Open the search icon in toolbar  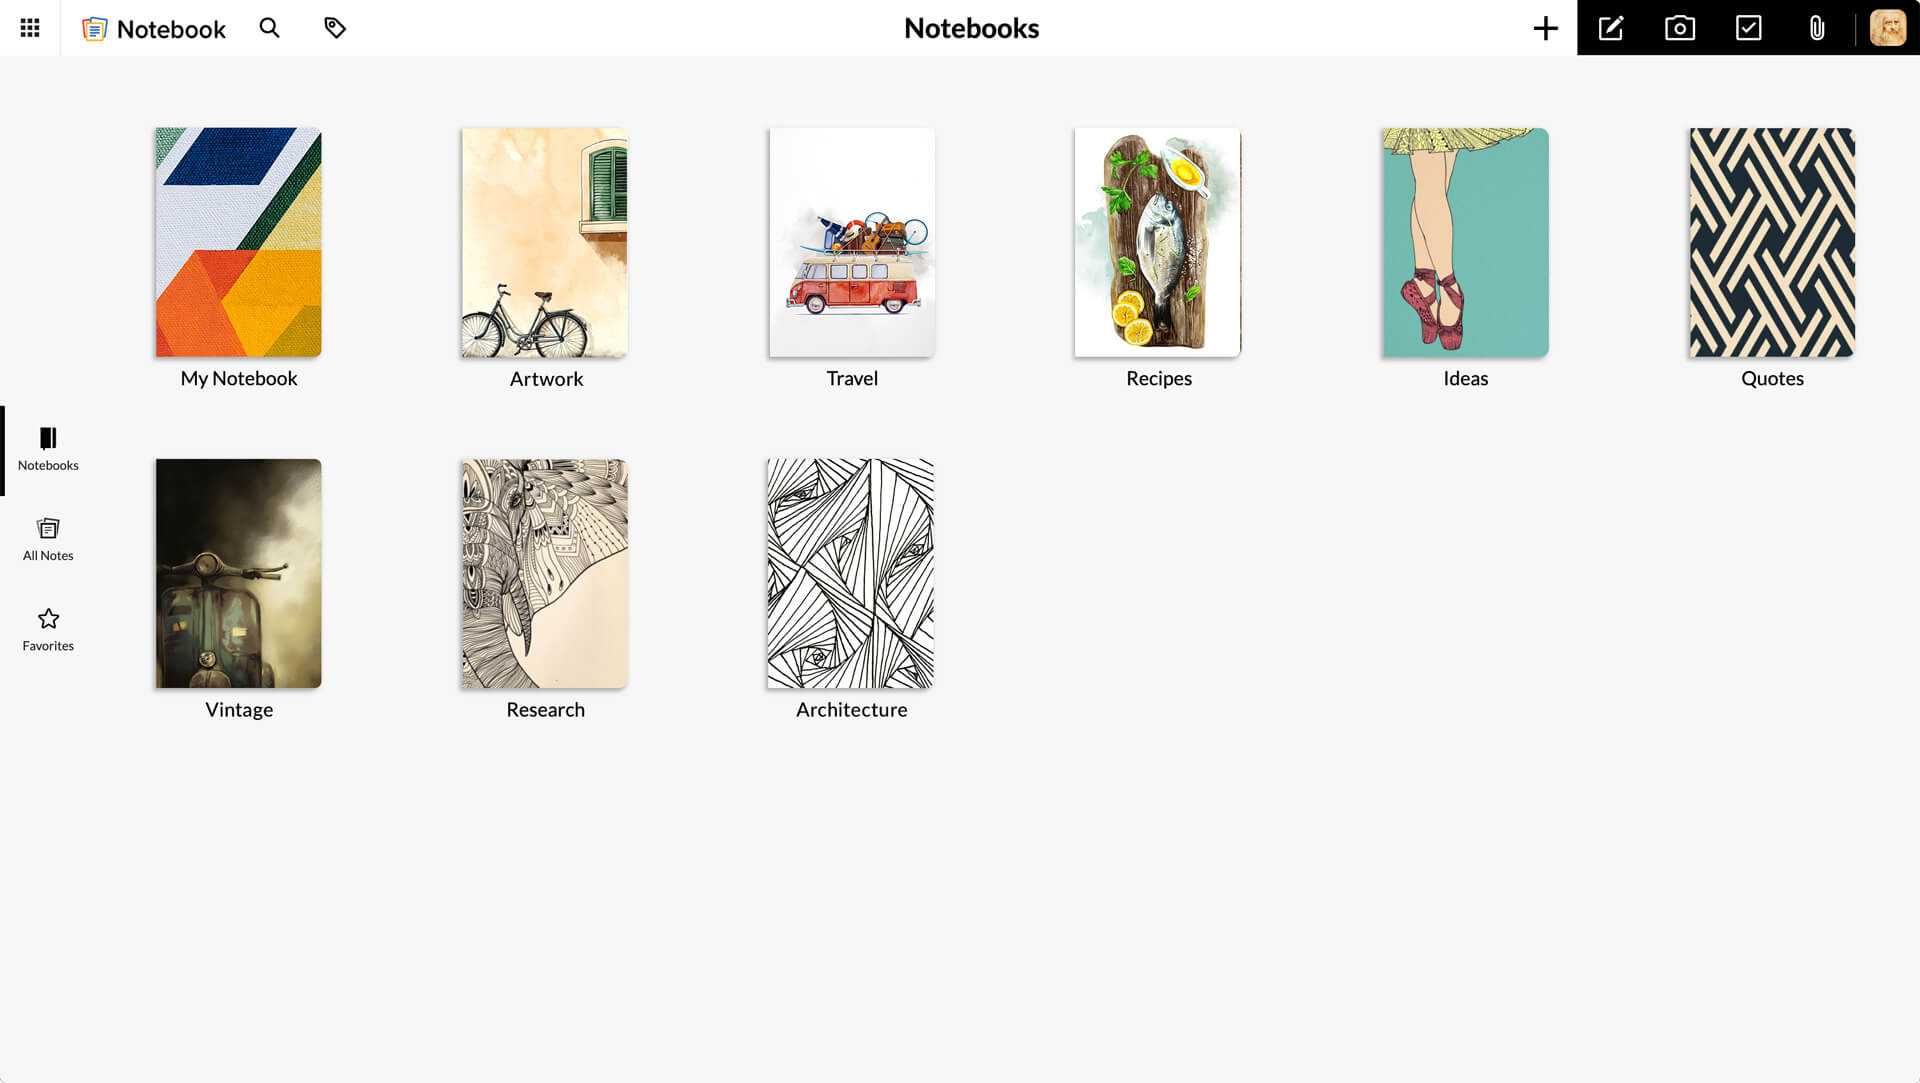tap(270, 28)
